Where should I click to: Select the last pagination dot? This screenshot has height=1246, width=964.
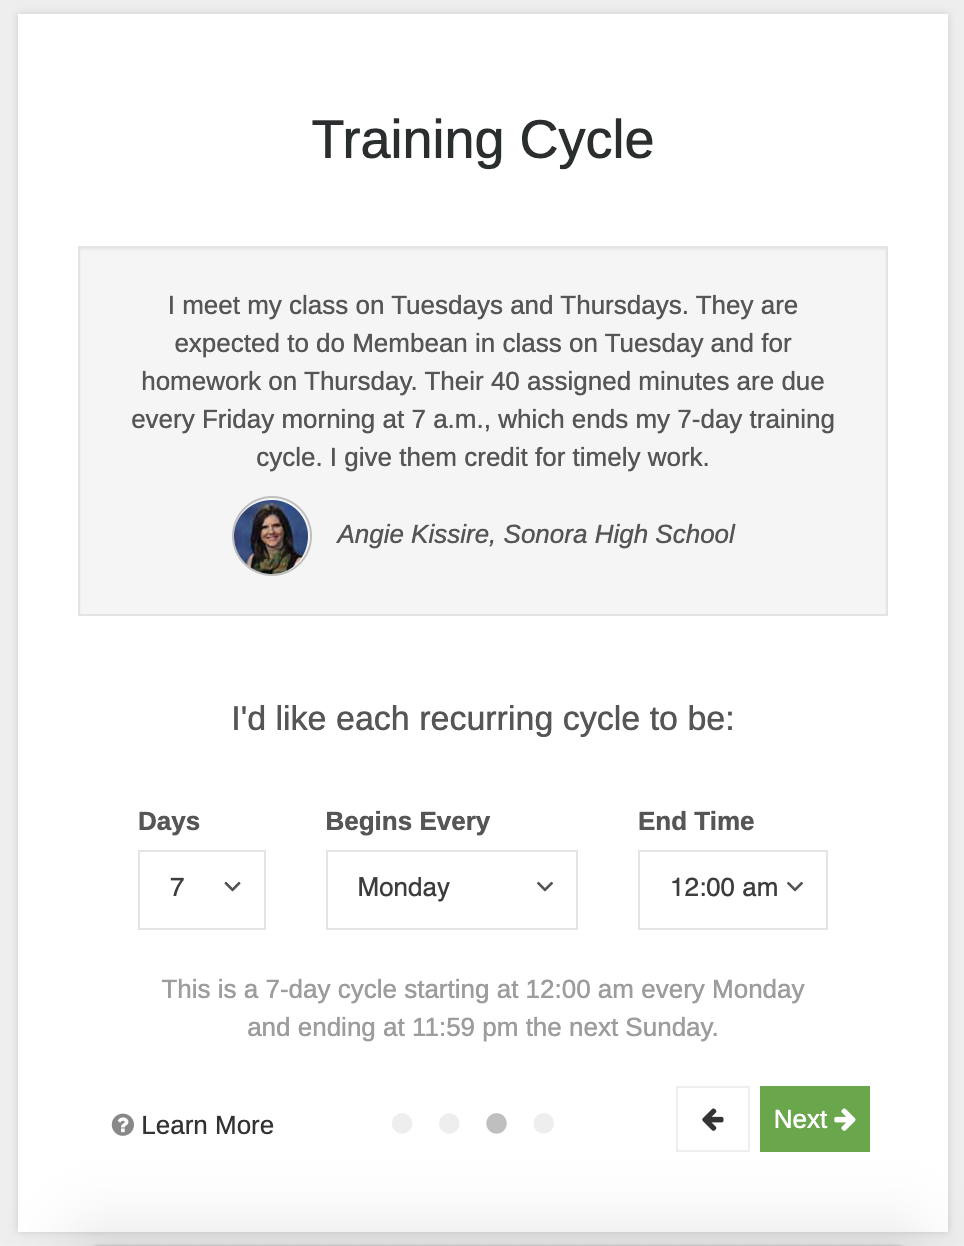[x=544, y=1123]
